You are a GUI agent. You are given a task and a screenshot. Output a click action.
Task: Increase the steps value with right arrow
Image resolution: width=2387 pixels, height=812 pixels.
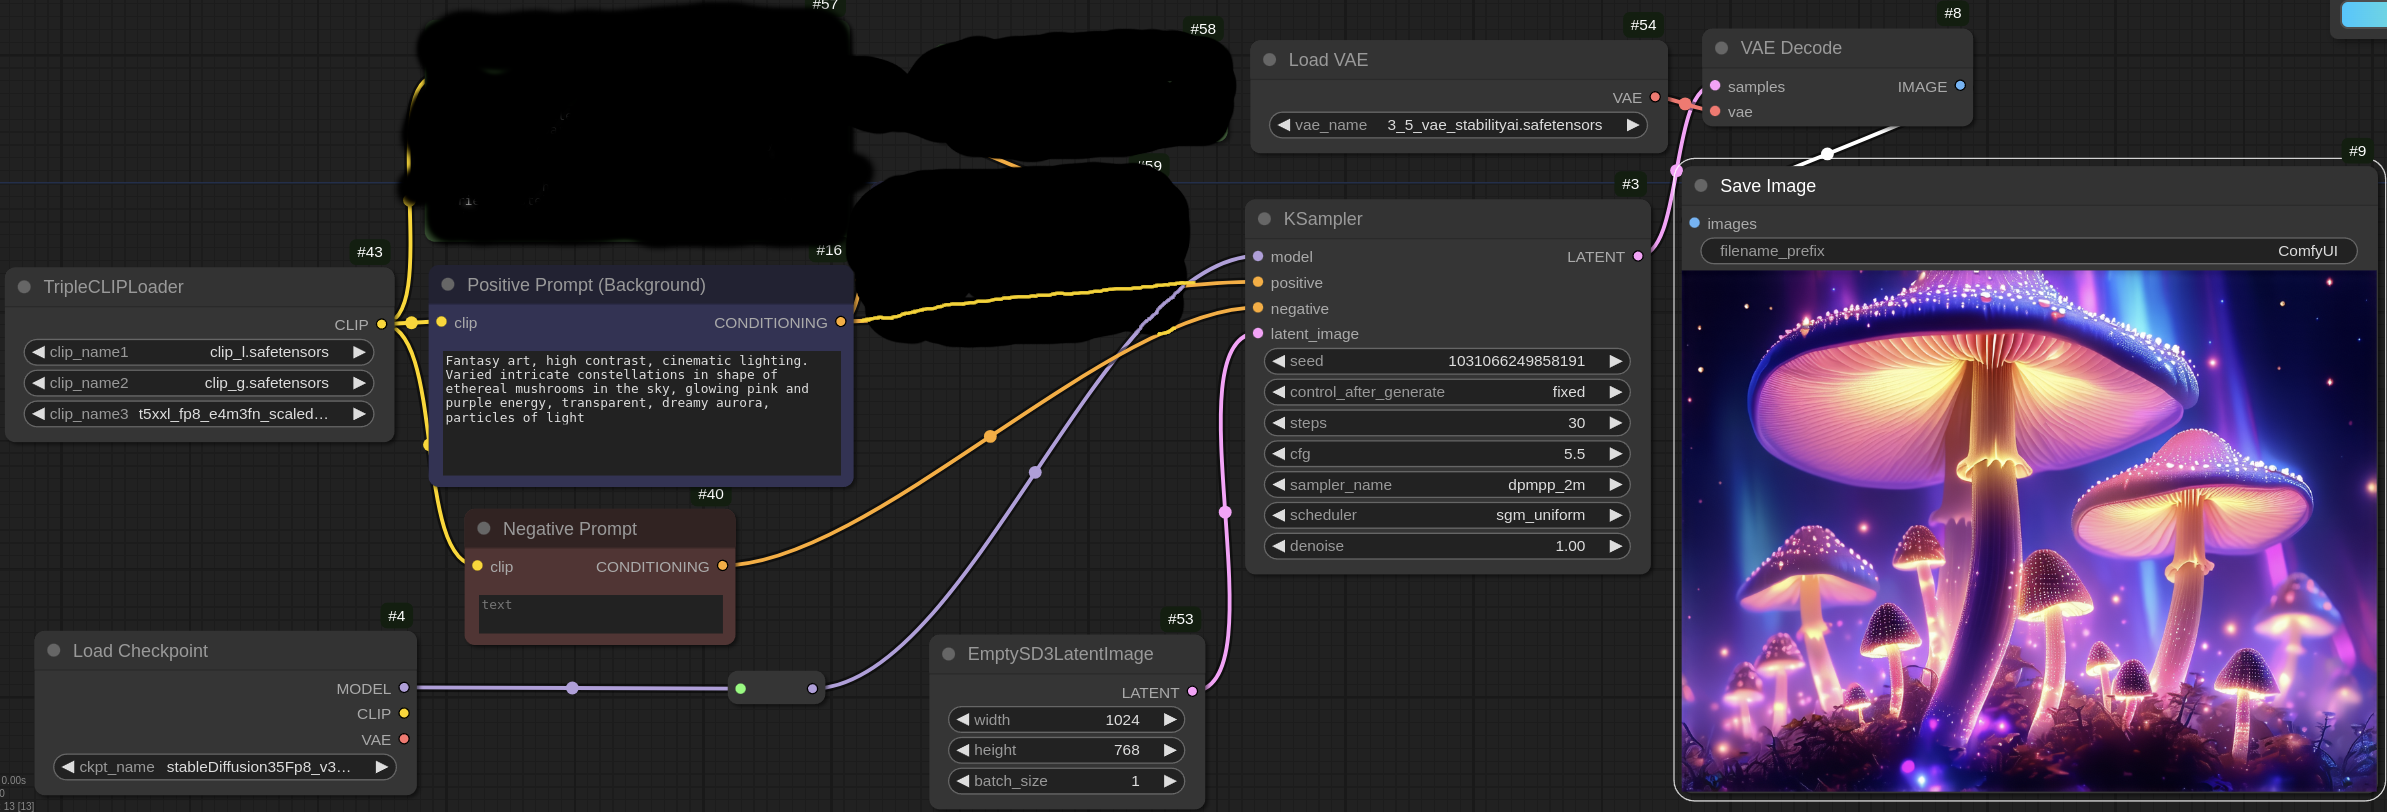click(1615, 423)
